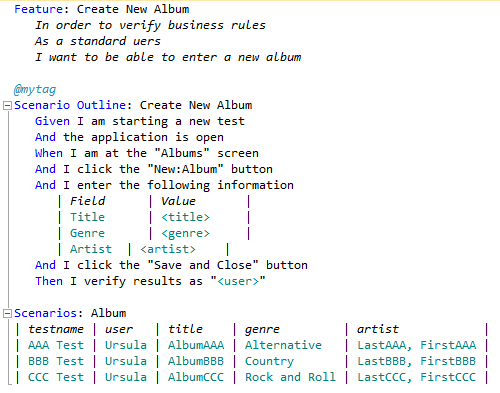The image size is (500, 393).
Task: Click the 'LastCCC, FirstCCC' cell
Action: 416,377
